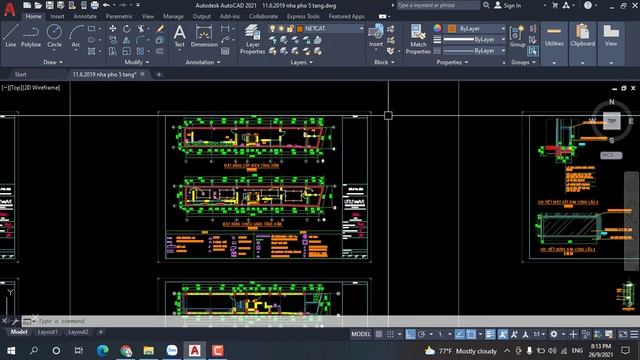The width and height of the screenshot is (640, 360).
Task: Select the Line drawing tool
Action: click(11, 36)
